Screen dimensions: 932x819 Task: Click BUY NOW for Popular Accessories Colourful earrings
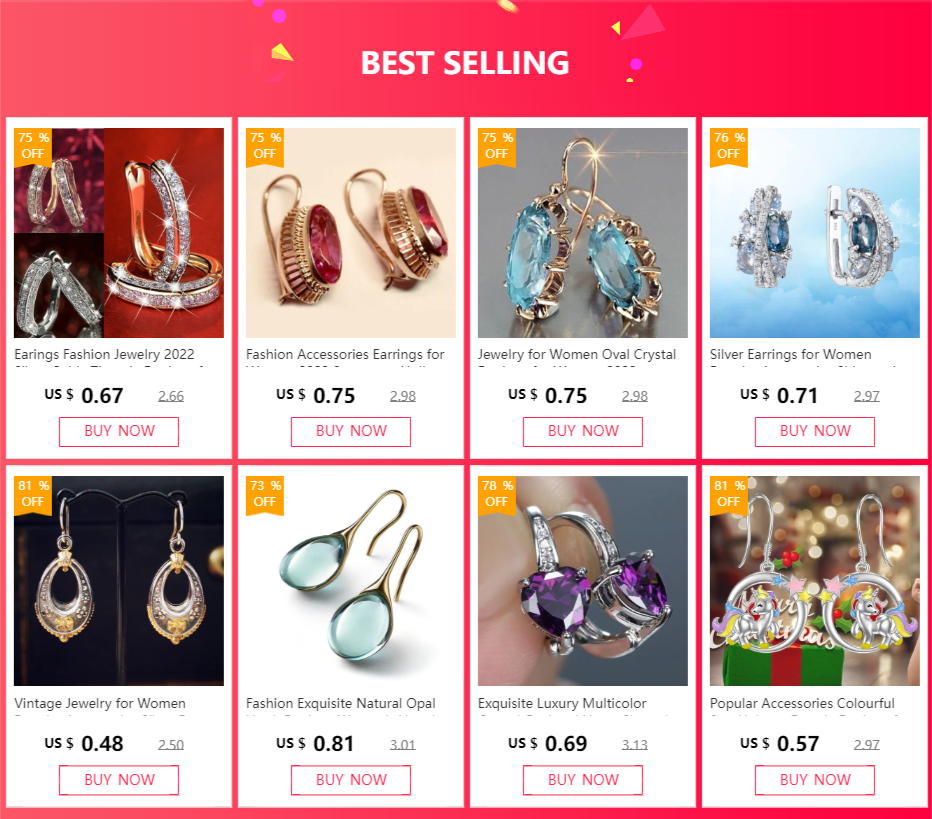coord(815,780)
